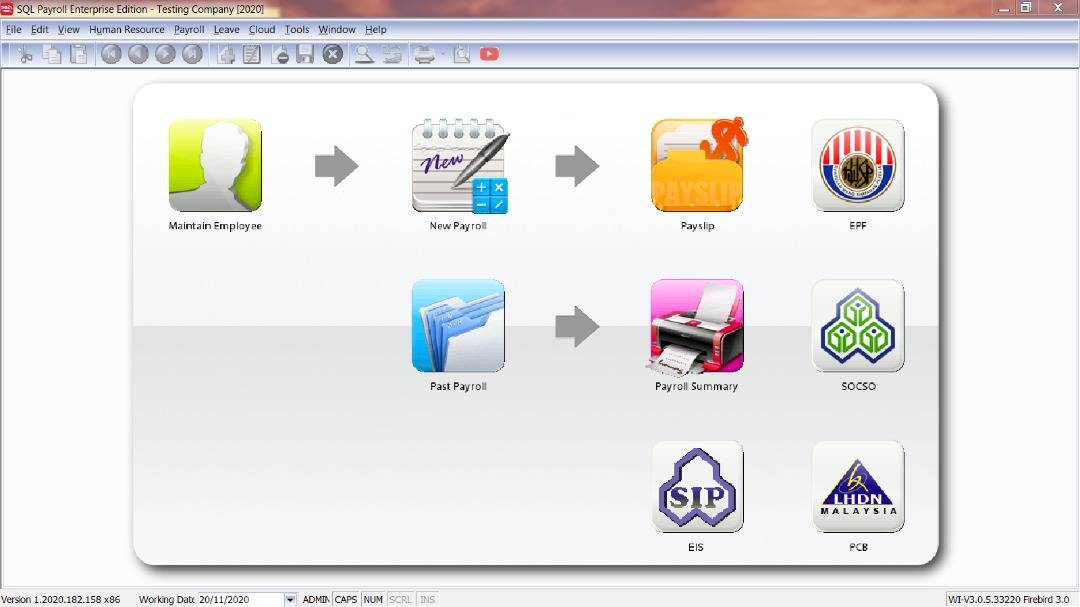
Task: Expand the Working Date dropdown arrow
Action: pyautogui.click(x=290, y=599)
